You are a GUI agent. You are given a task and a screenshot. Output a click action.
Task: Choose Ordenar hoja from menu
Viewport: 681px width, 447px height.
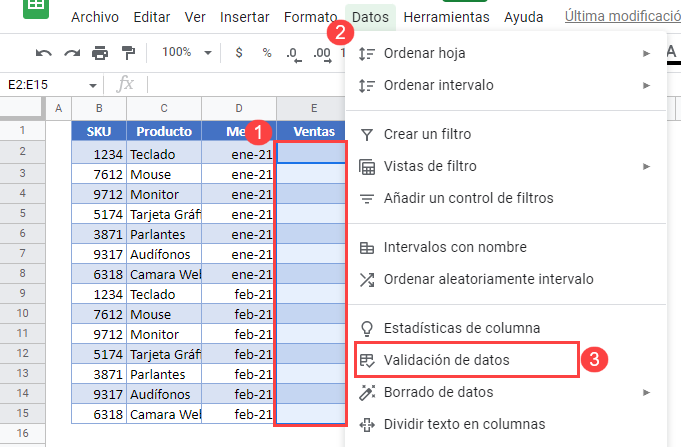[x=506, y=53]
